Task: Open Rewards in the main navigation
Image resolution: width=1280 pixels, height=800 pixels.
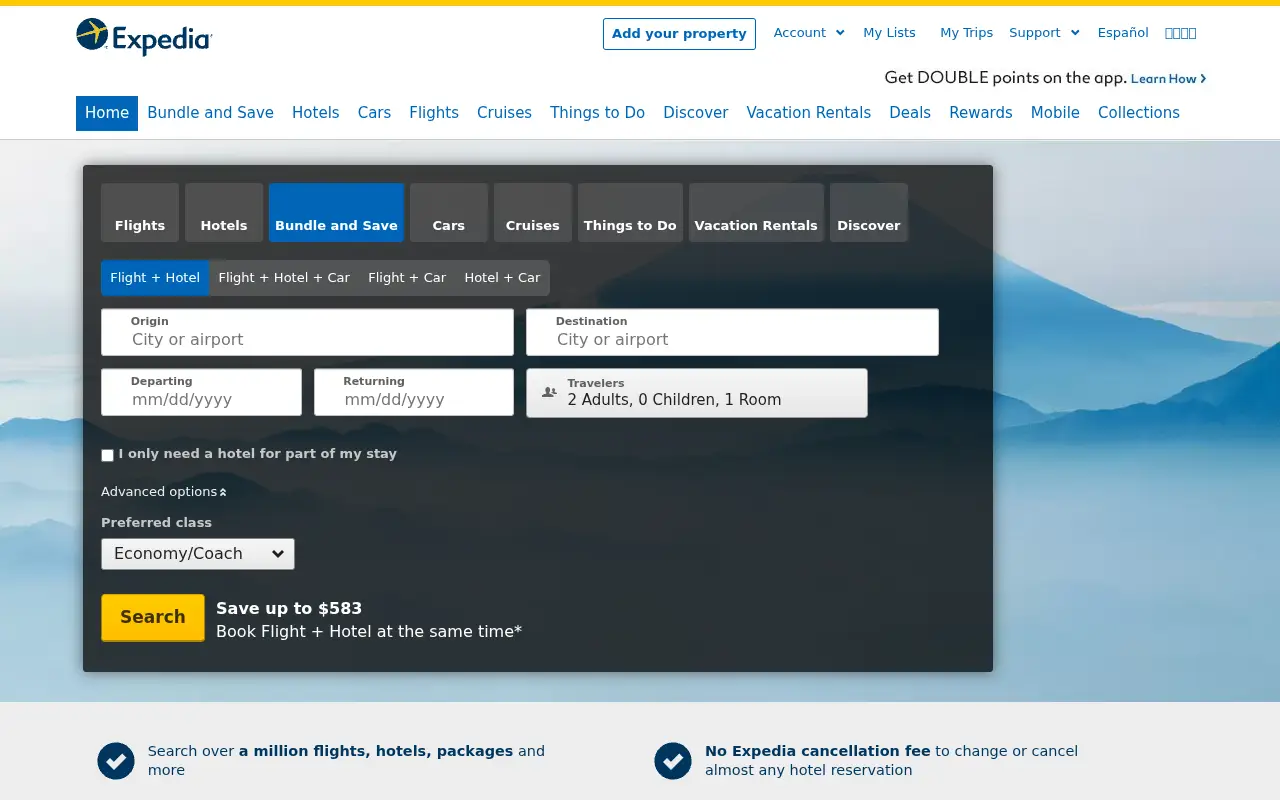Action: (x=981, y=113)
